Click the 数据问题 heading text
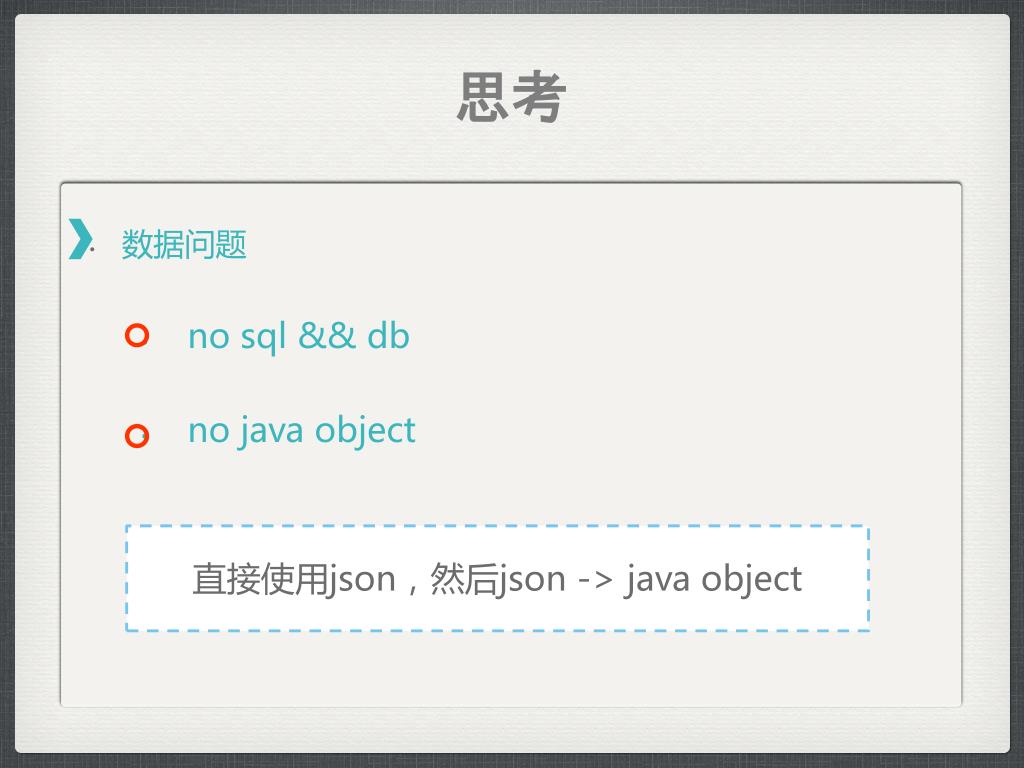The width and height of the screenshot is (1024, 768). tap(184, 244)
